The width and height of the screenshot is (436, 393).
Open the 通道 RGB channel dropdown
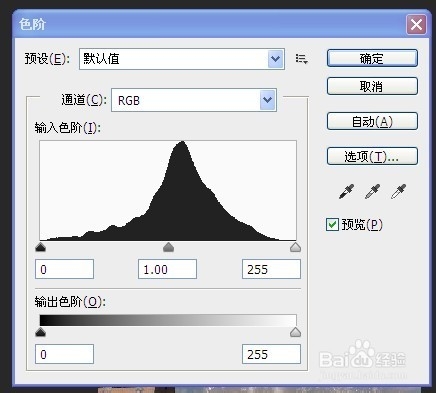(x=194, y=100)
